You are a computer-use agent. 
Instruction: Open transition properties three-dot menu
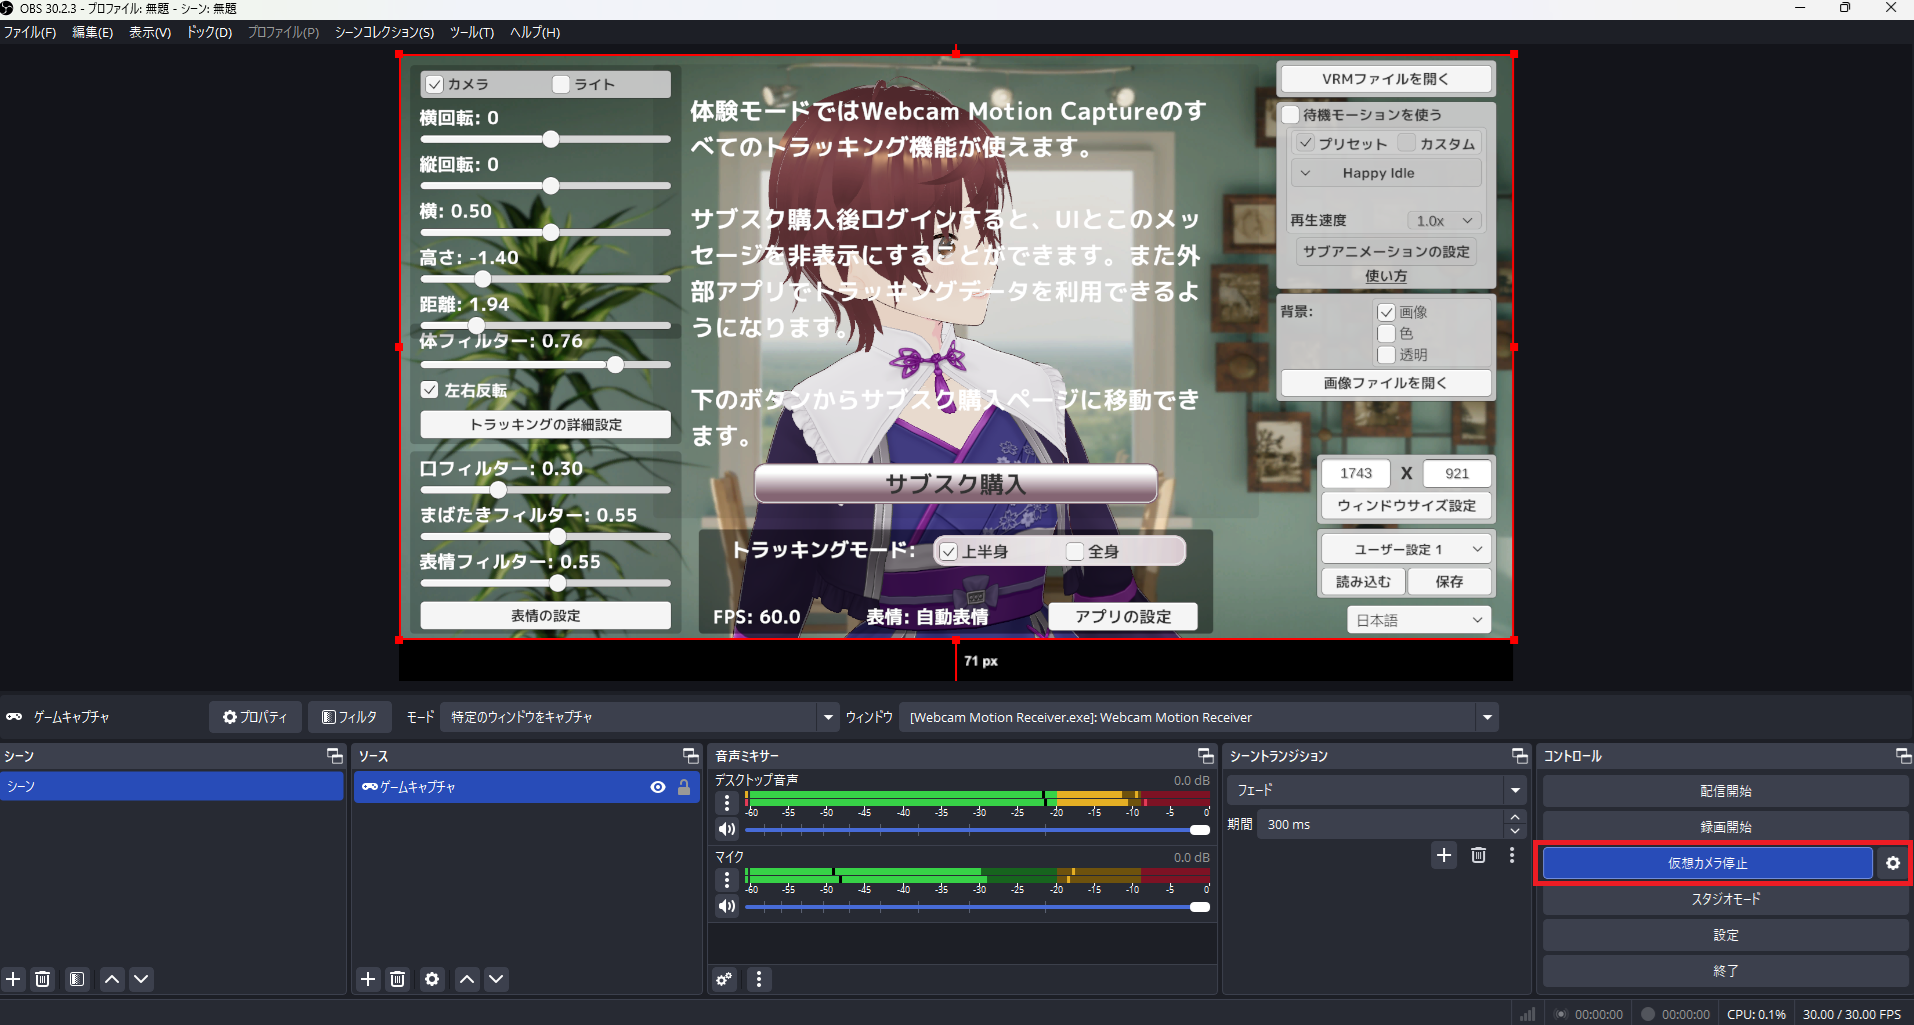tap(1512, 855)
